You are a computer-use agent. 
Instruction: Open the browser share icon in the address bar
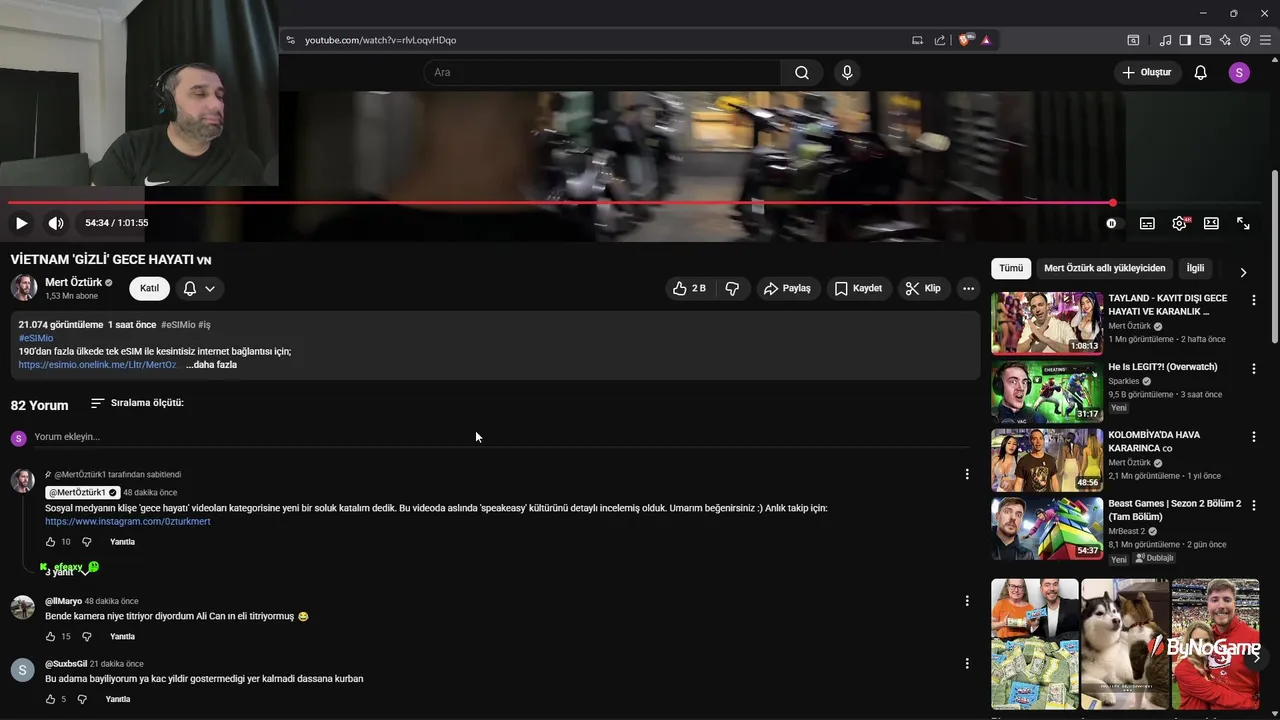(x=940, y=40)
